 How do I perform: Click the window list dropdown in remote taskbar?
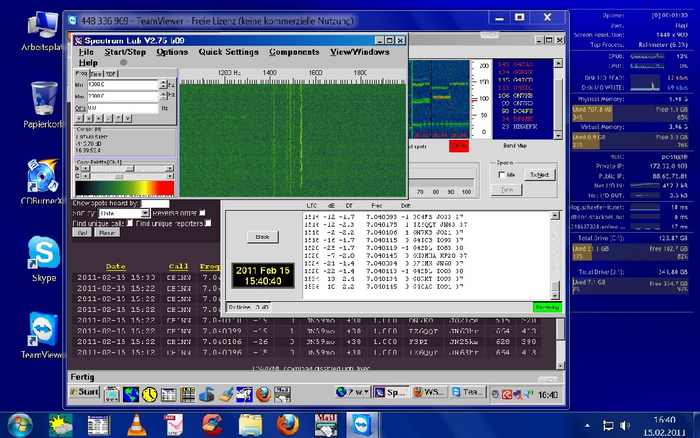(354, 392)
